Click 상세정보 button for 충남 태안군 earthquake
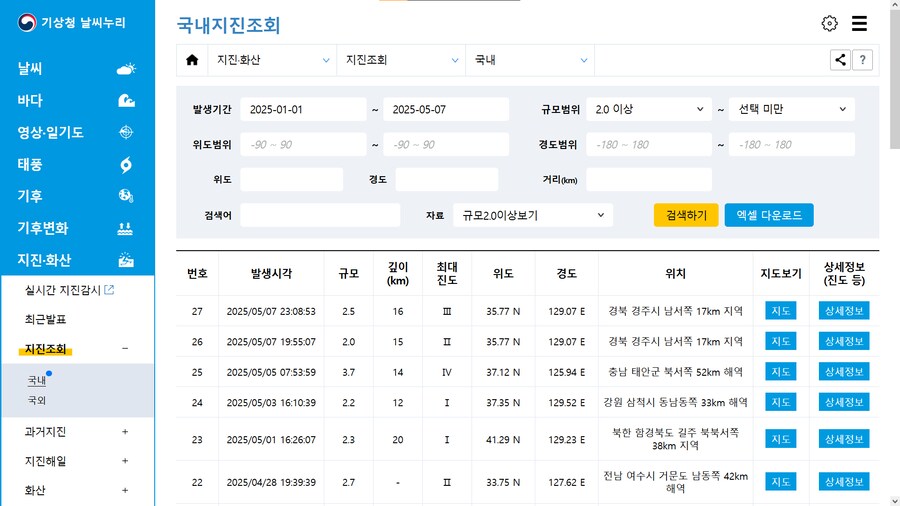Screen dimensions: 900x506 point(844,372)
